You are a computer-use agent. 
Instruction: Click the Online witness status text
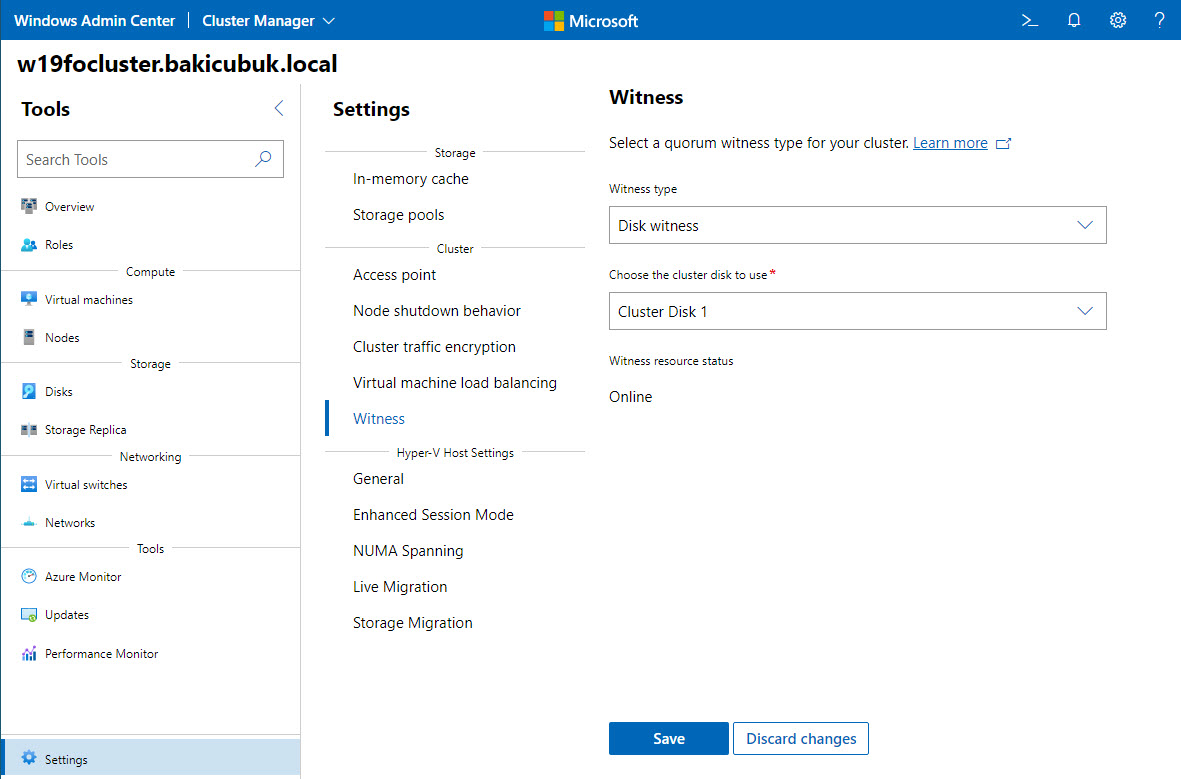[x=630, y=397]
